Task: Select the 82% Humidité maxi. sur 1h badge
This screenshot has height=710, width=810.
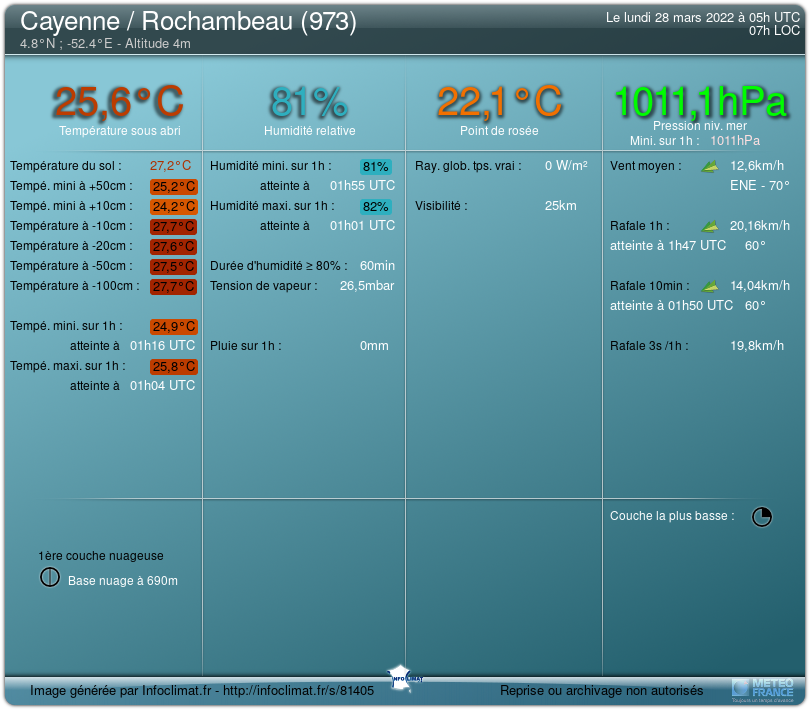Action: (376, 207)
